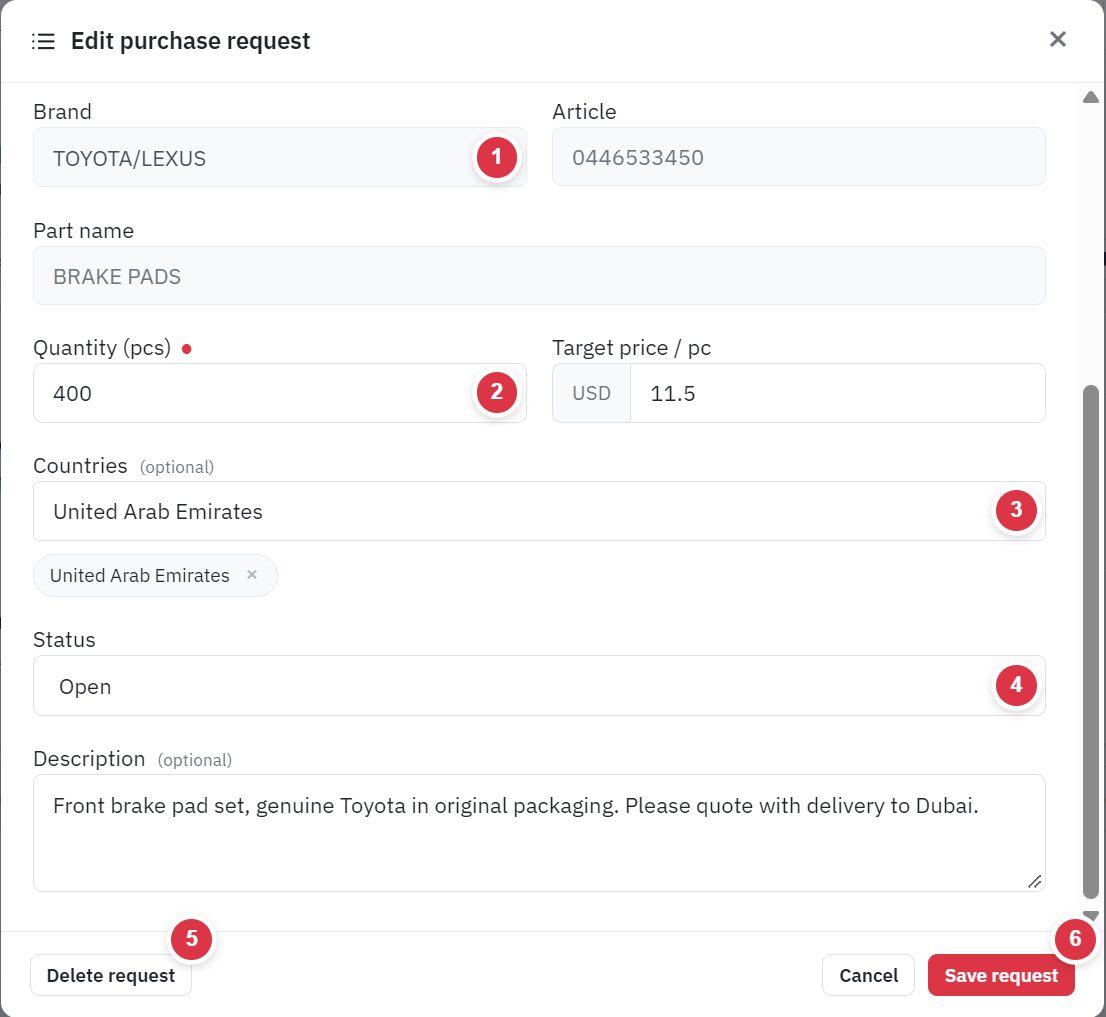Grab the Description textarea resize handle

coord(1035,881)
